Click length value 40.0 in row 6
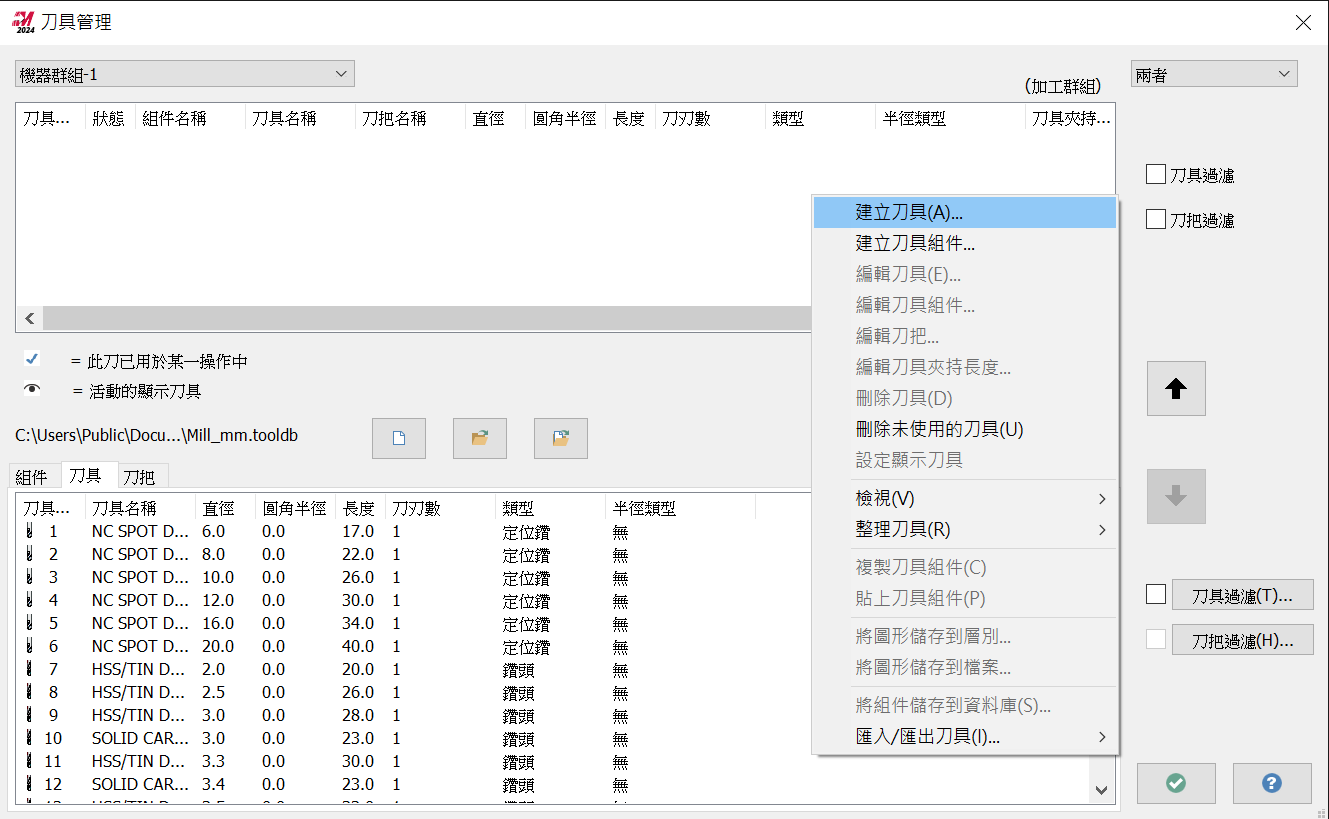1329x819 pixels. (x=358, y=647)
